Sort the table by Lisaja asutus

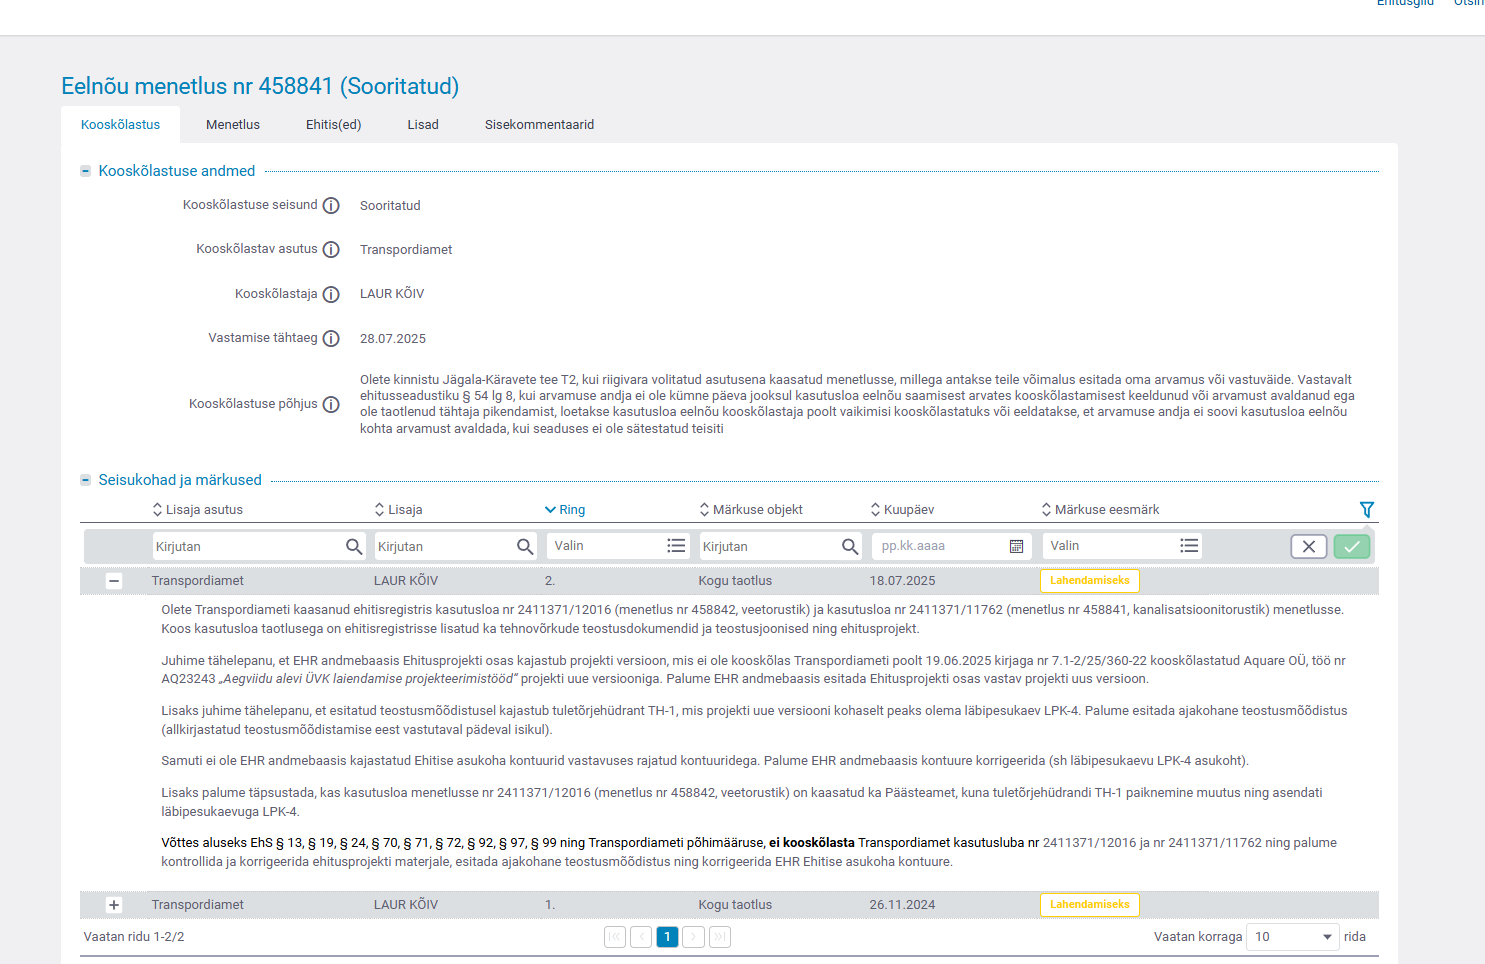point(198,510)
